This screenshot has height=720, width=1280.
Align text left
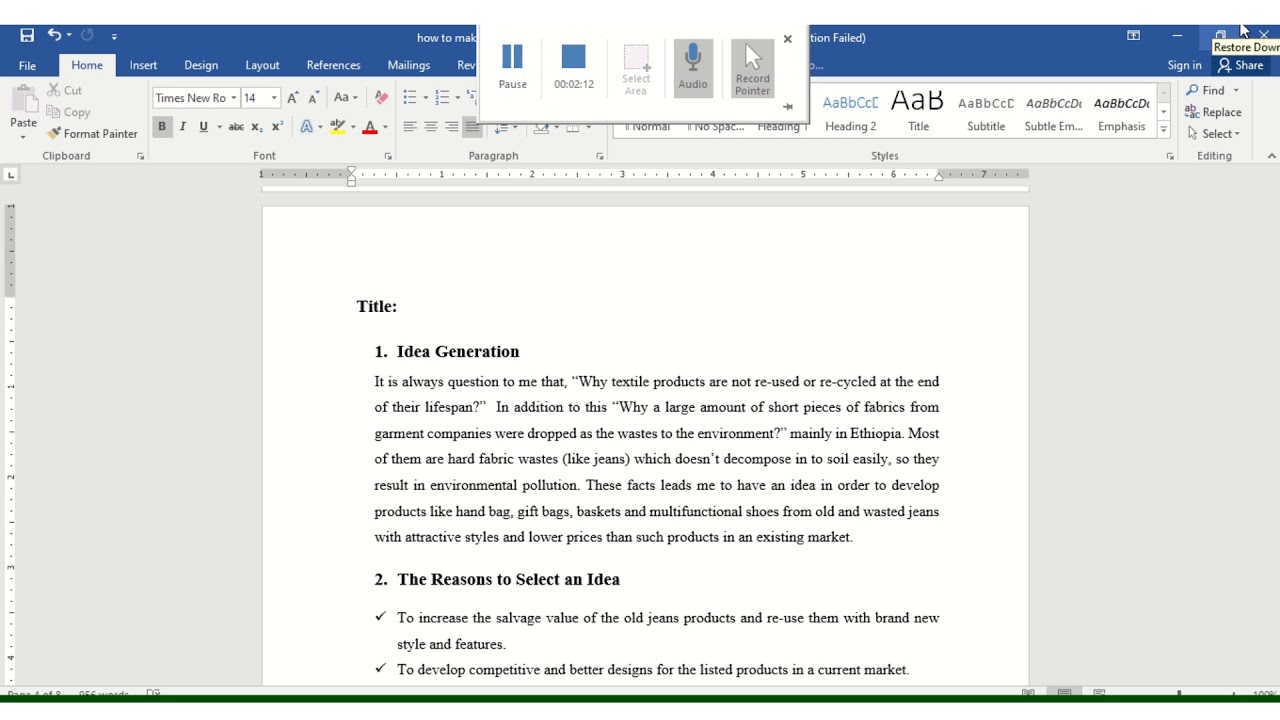(410, 127)
